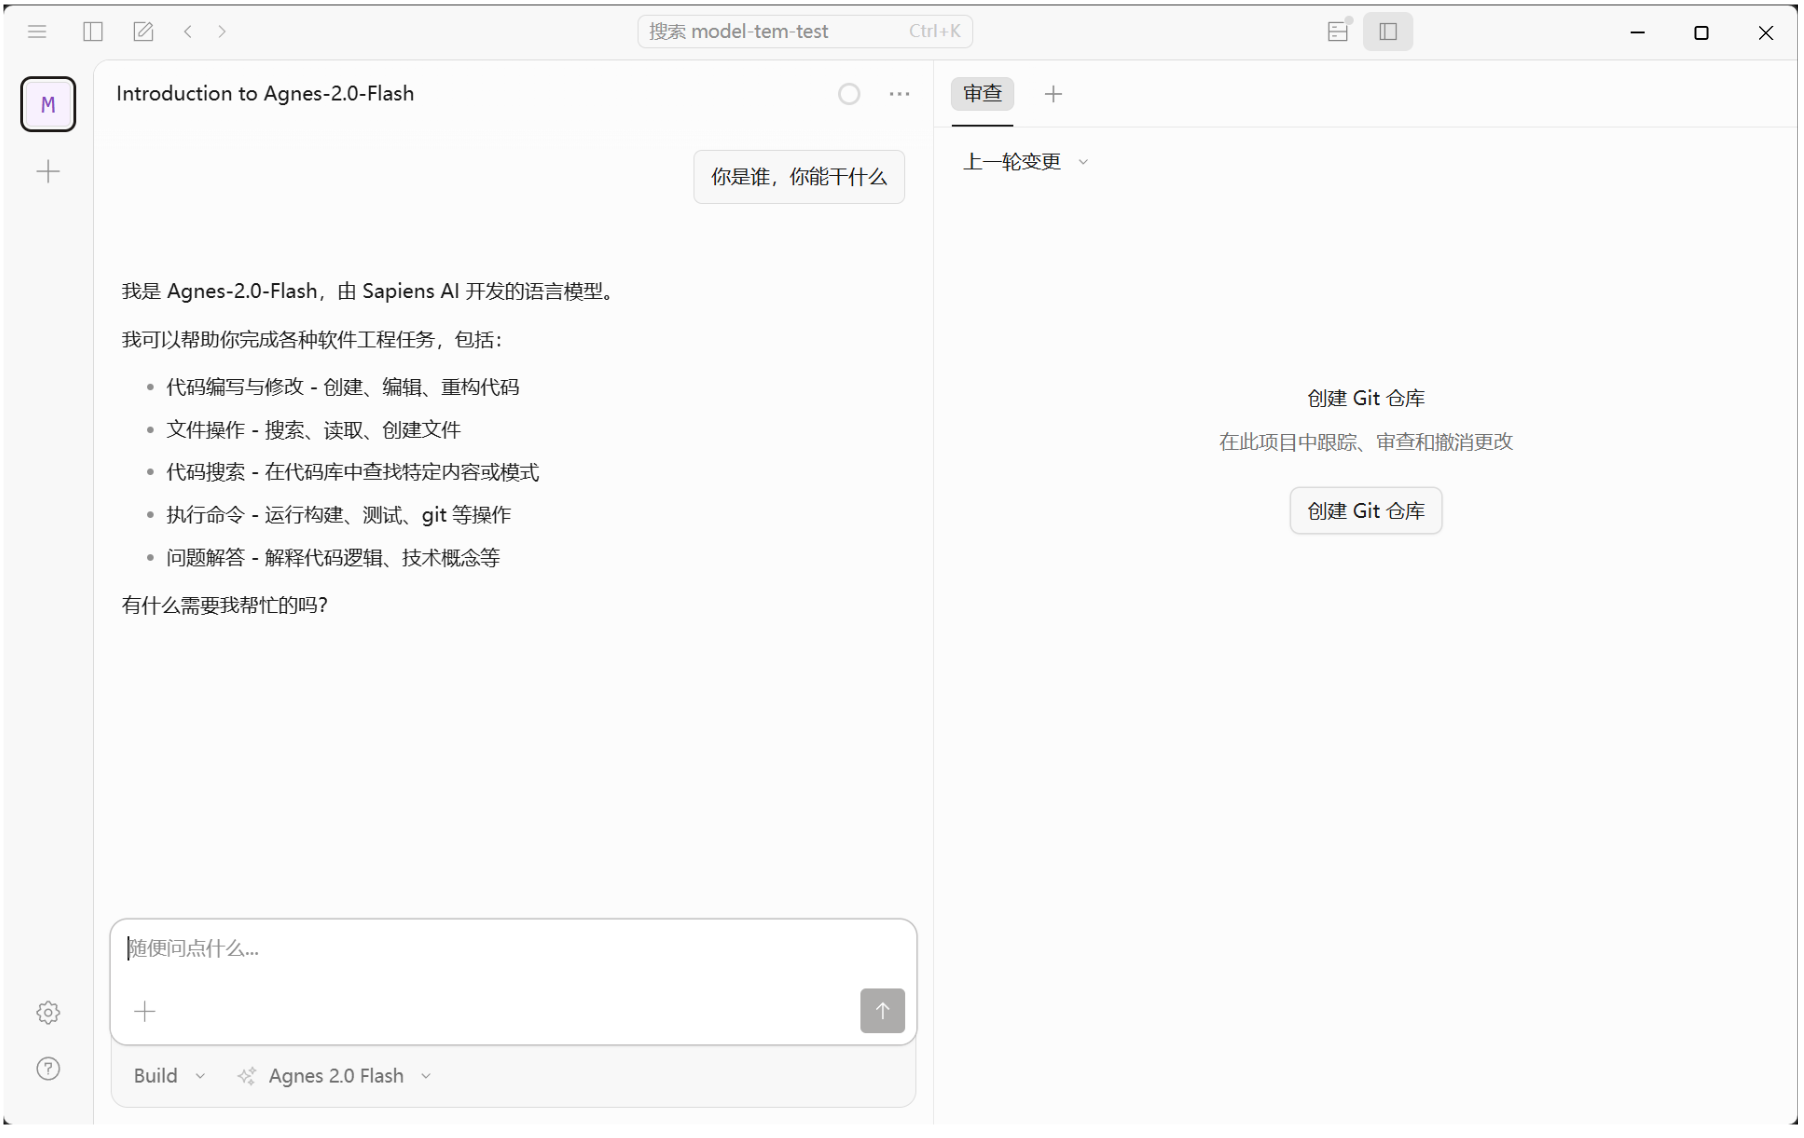Toggle the left sidebar panel icon
Viewport: 1804px width, 1138px height.
93,32
